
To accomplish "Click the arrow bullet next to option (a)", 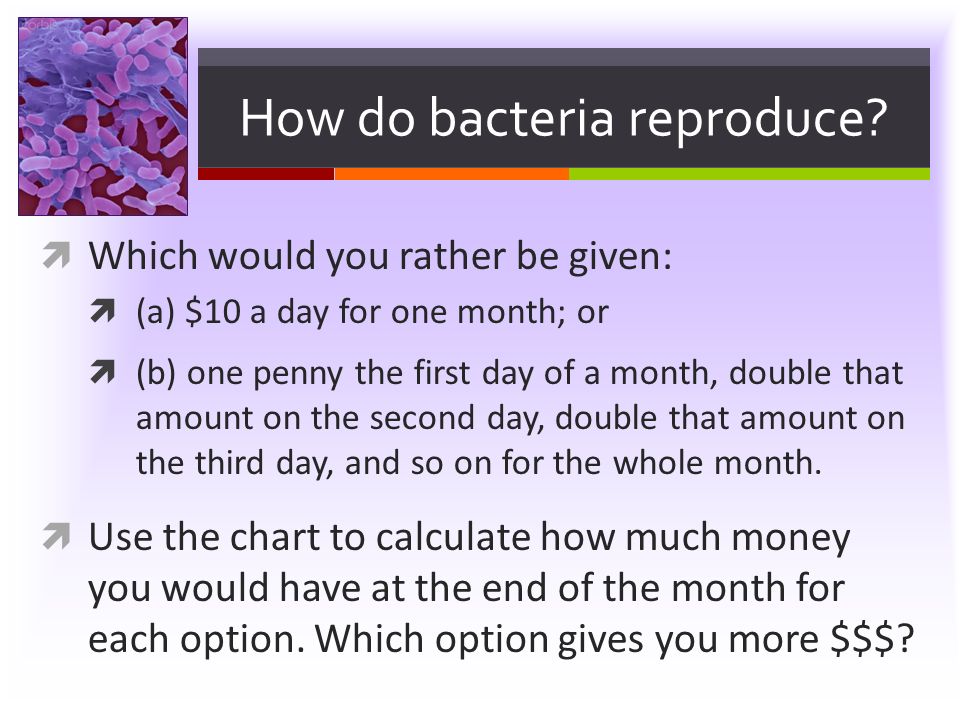I will [x=102, y=311].
